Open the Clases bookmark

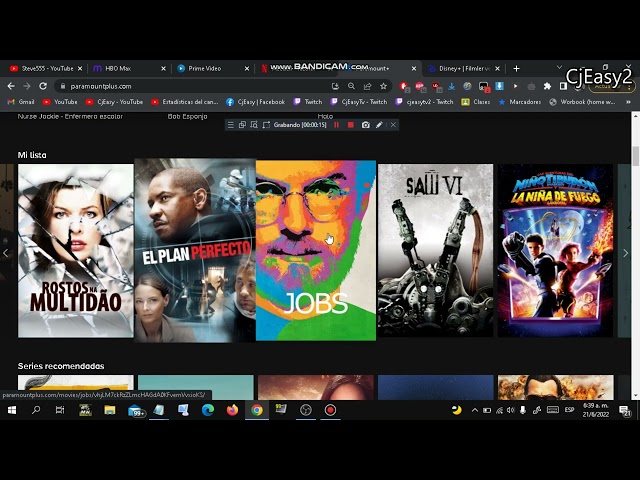[x=476, y=102]
